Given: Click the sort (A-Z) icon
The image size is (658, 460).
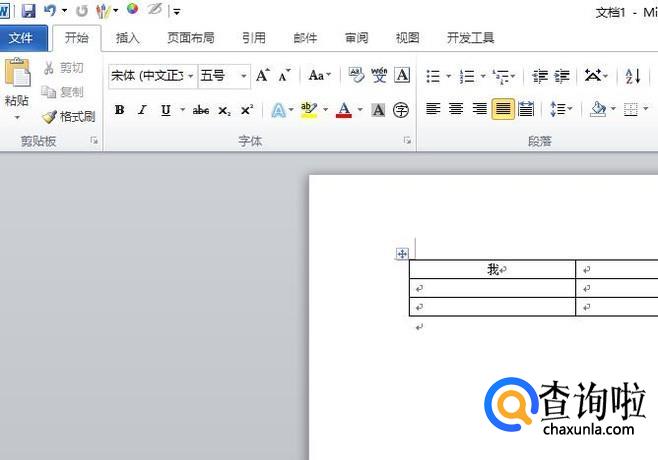Looking at the screenshot, I should coord(633,76).
